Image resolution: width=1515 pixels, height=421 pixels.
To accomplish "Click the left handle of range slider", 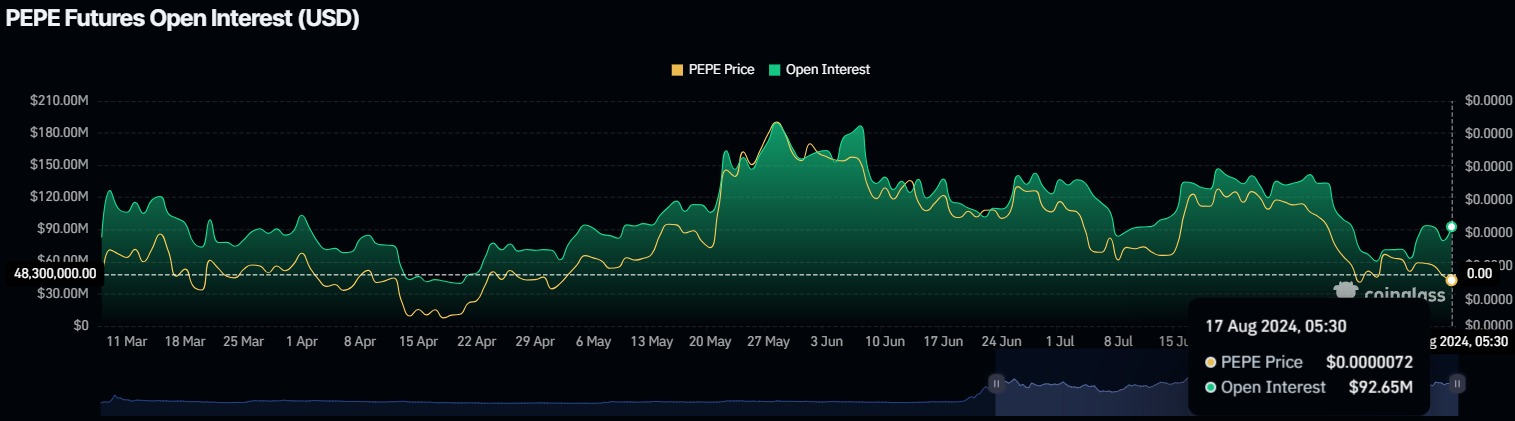I will click(996, 383).
